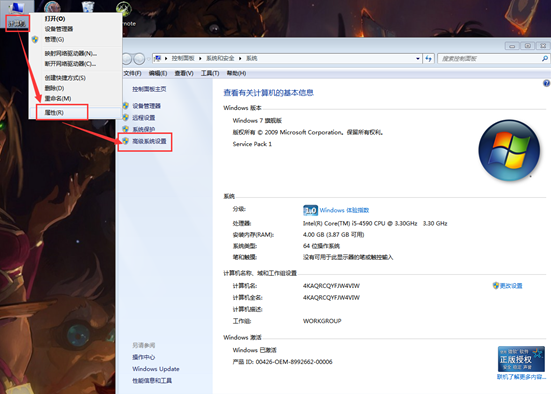
Task: Click the magnifier search icon
Action: (x=544, y=59)
